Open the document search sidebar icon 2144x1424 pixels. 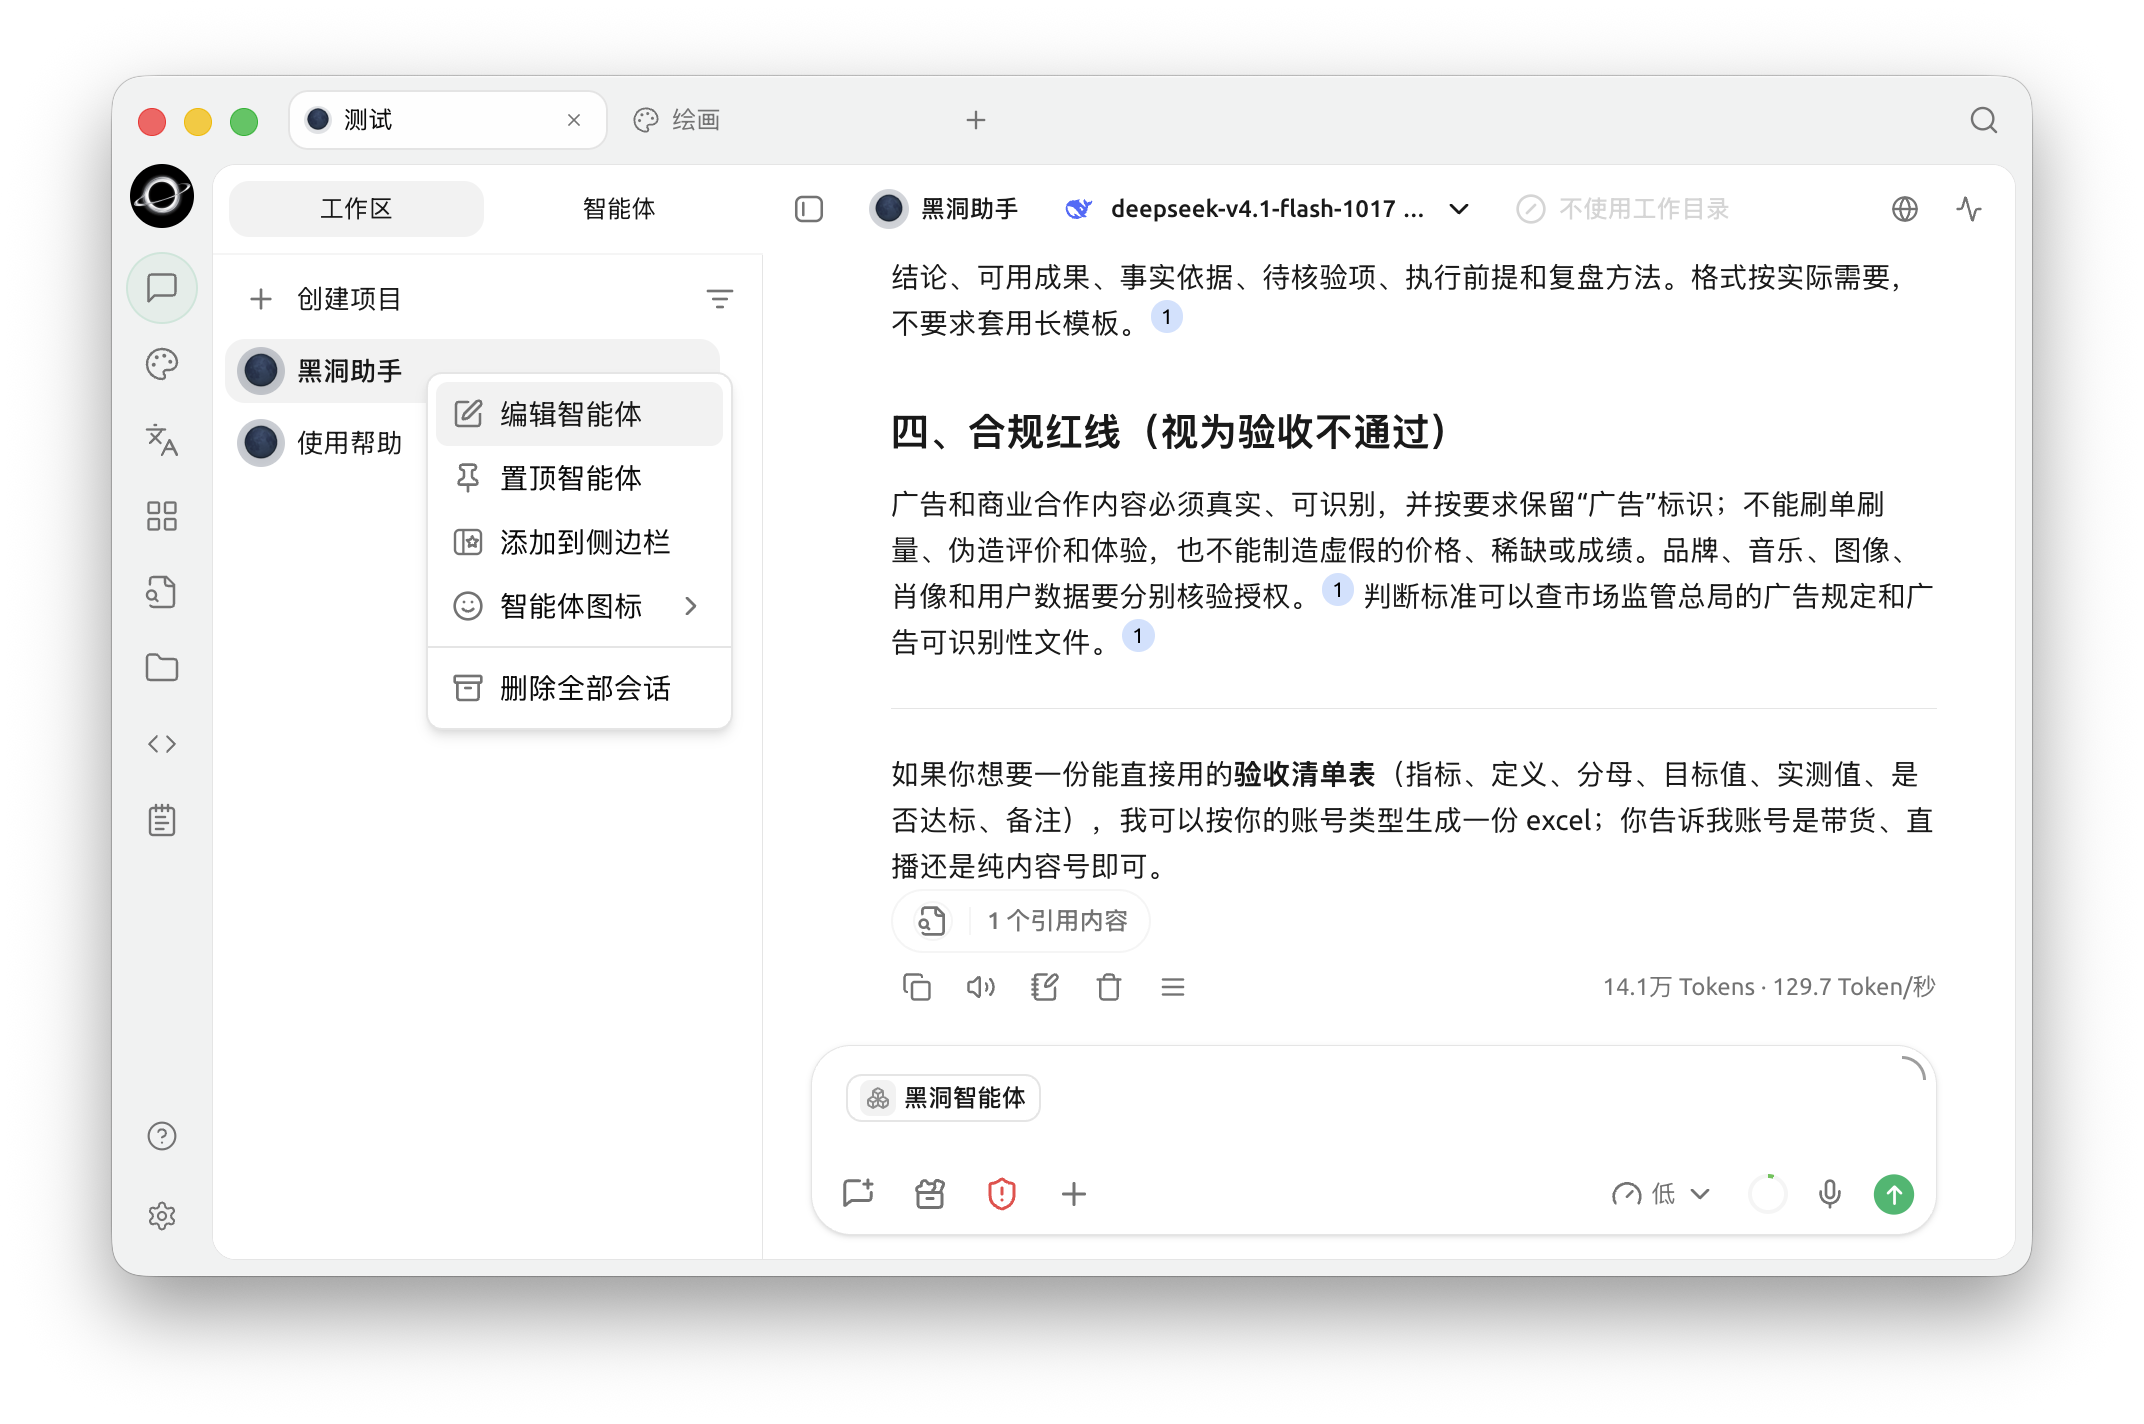tap(162, 592)
